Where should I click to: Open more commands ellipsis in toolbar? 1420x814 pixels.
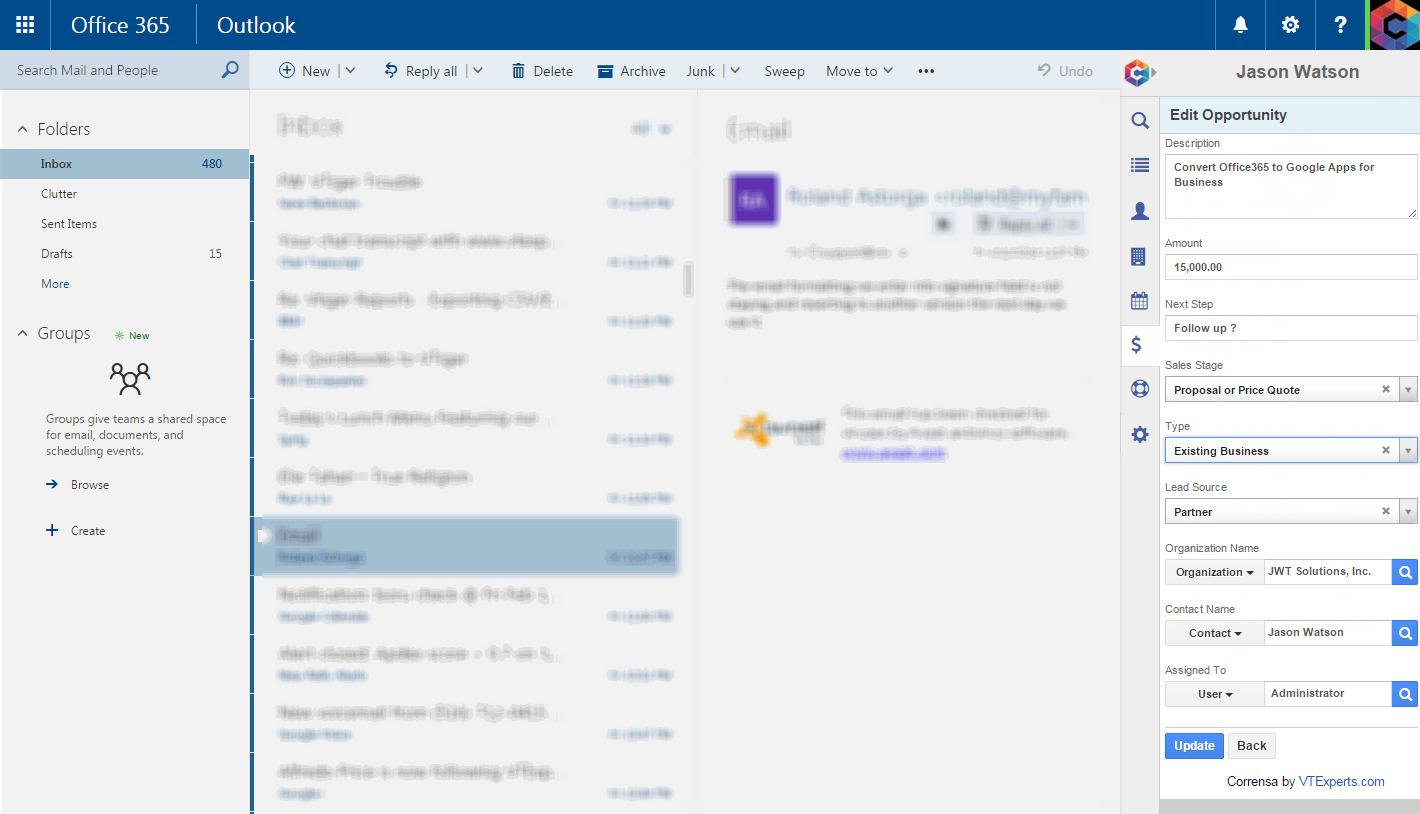click(x=926, y=71)
